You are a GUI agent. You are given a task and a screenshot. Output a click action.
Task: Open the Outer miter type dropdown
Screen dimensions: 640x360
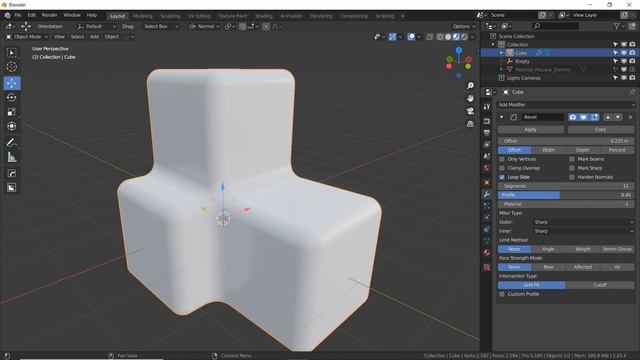pos(583,222)
